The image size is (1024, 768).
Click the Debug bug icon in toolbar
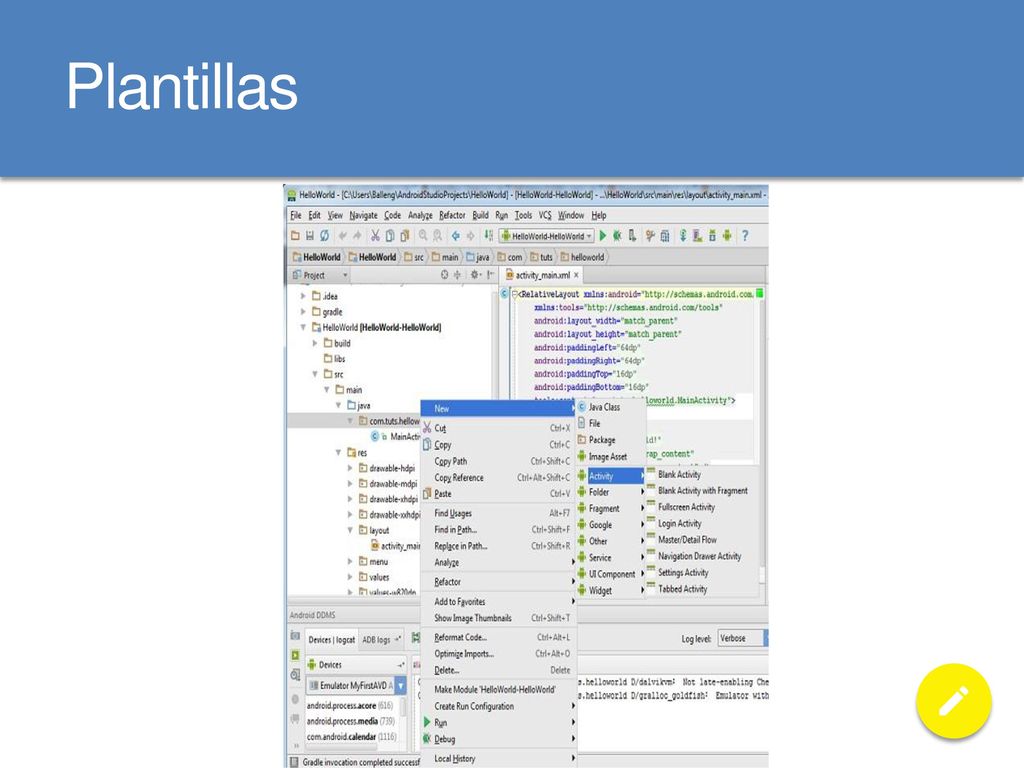617,236
